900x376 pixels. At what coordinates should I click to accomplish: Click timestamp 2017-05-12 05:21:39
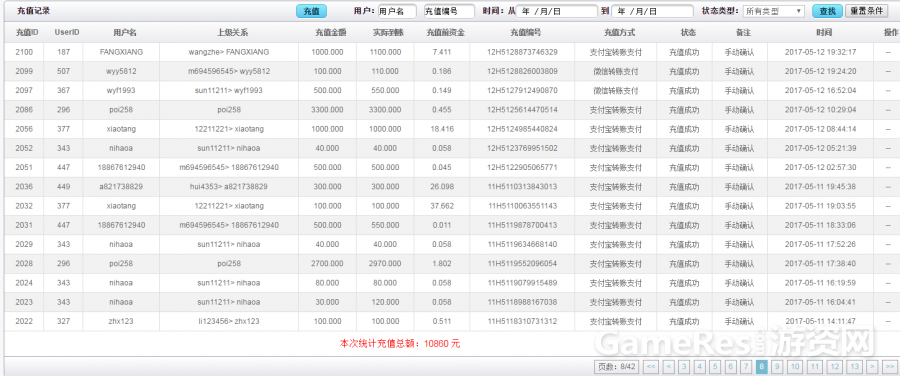820,148
